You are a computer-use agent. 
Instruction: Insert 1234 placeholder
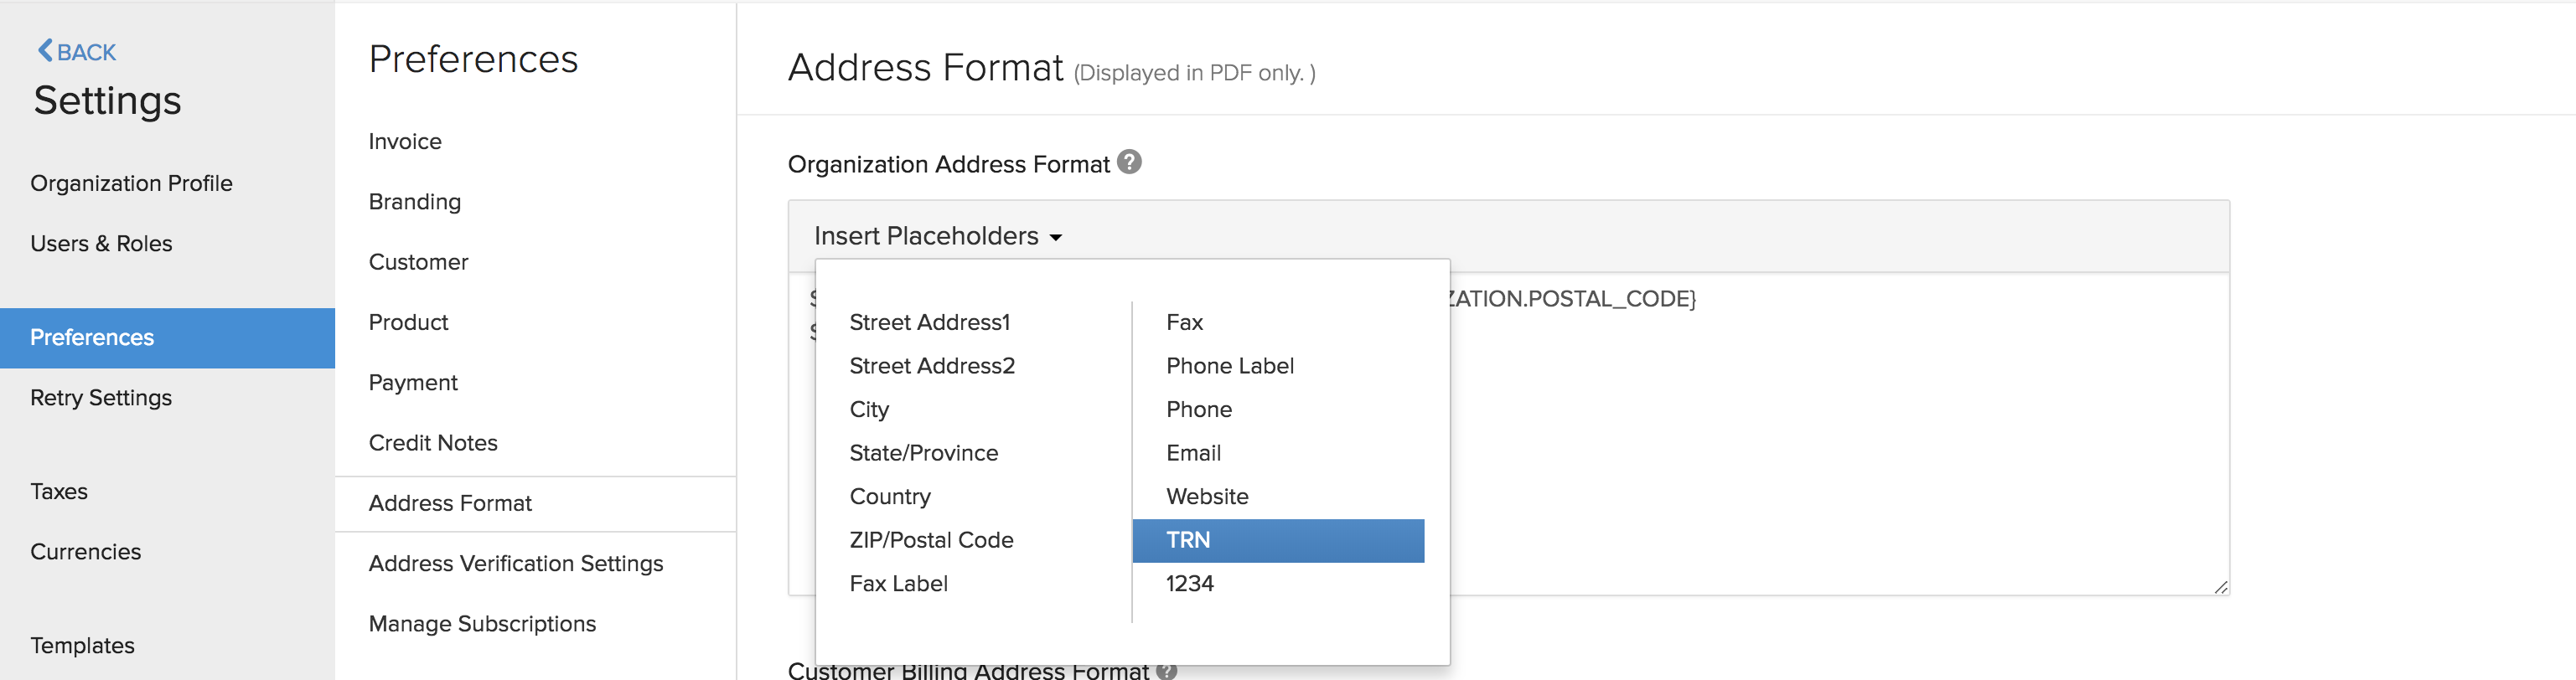click(1189, 584)
